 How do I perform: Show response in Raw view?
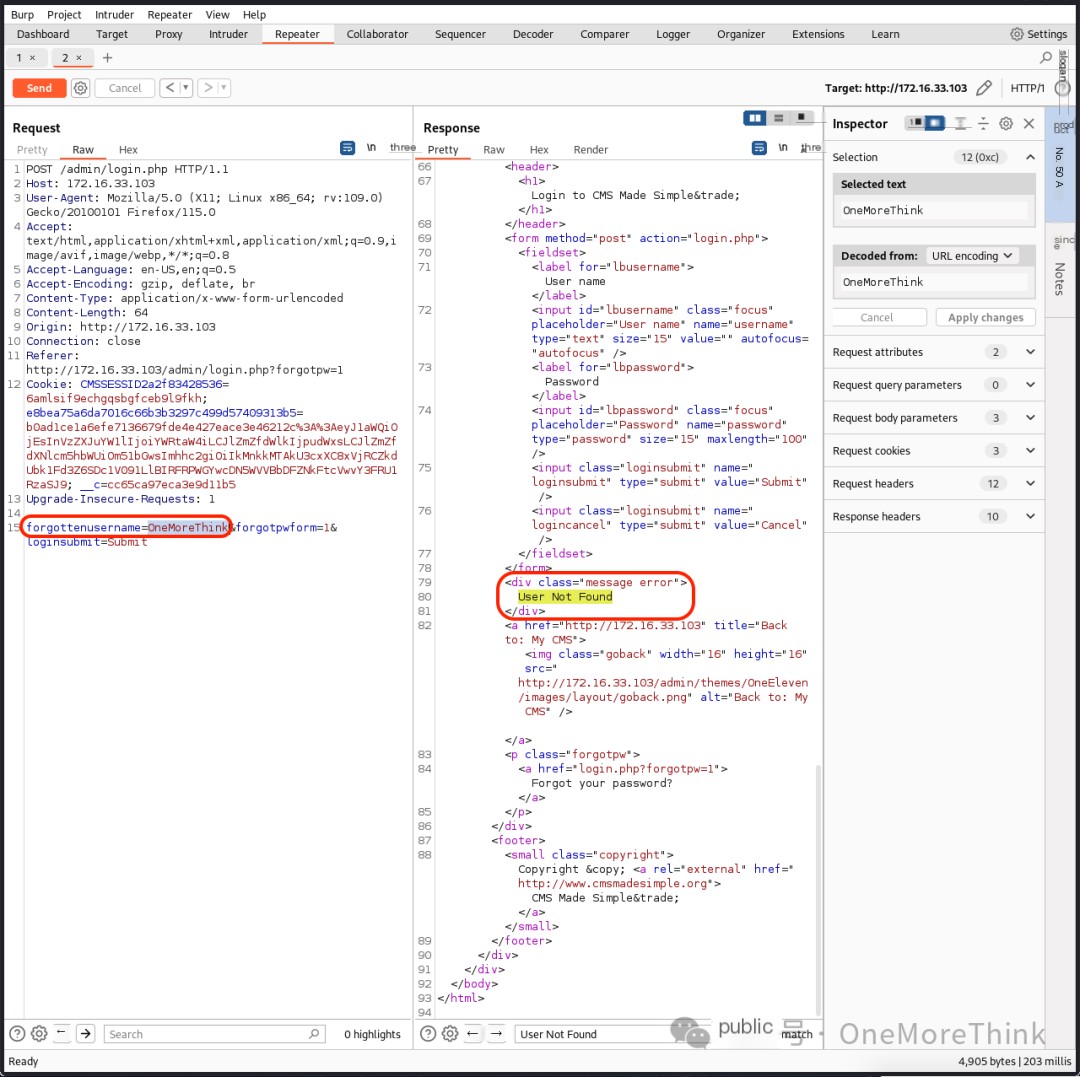pos(494,149)
